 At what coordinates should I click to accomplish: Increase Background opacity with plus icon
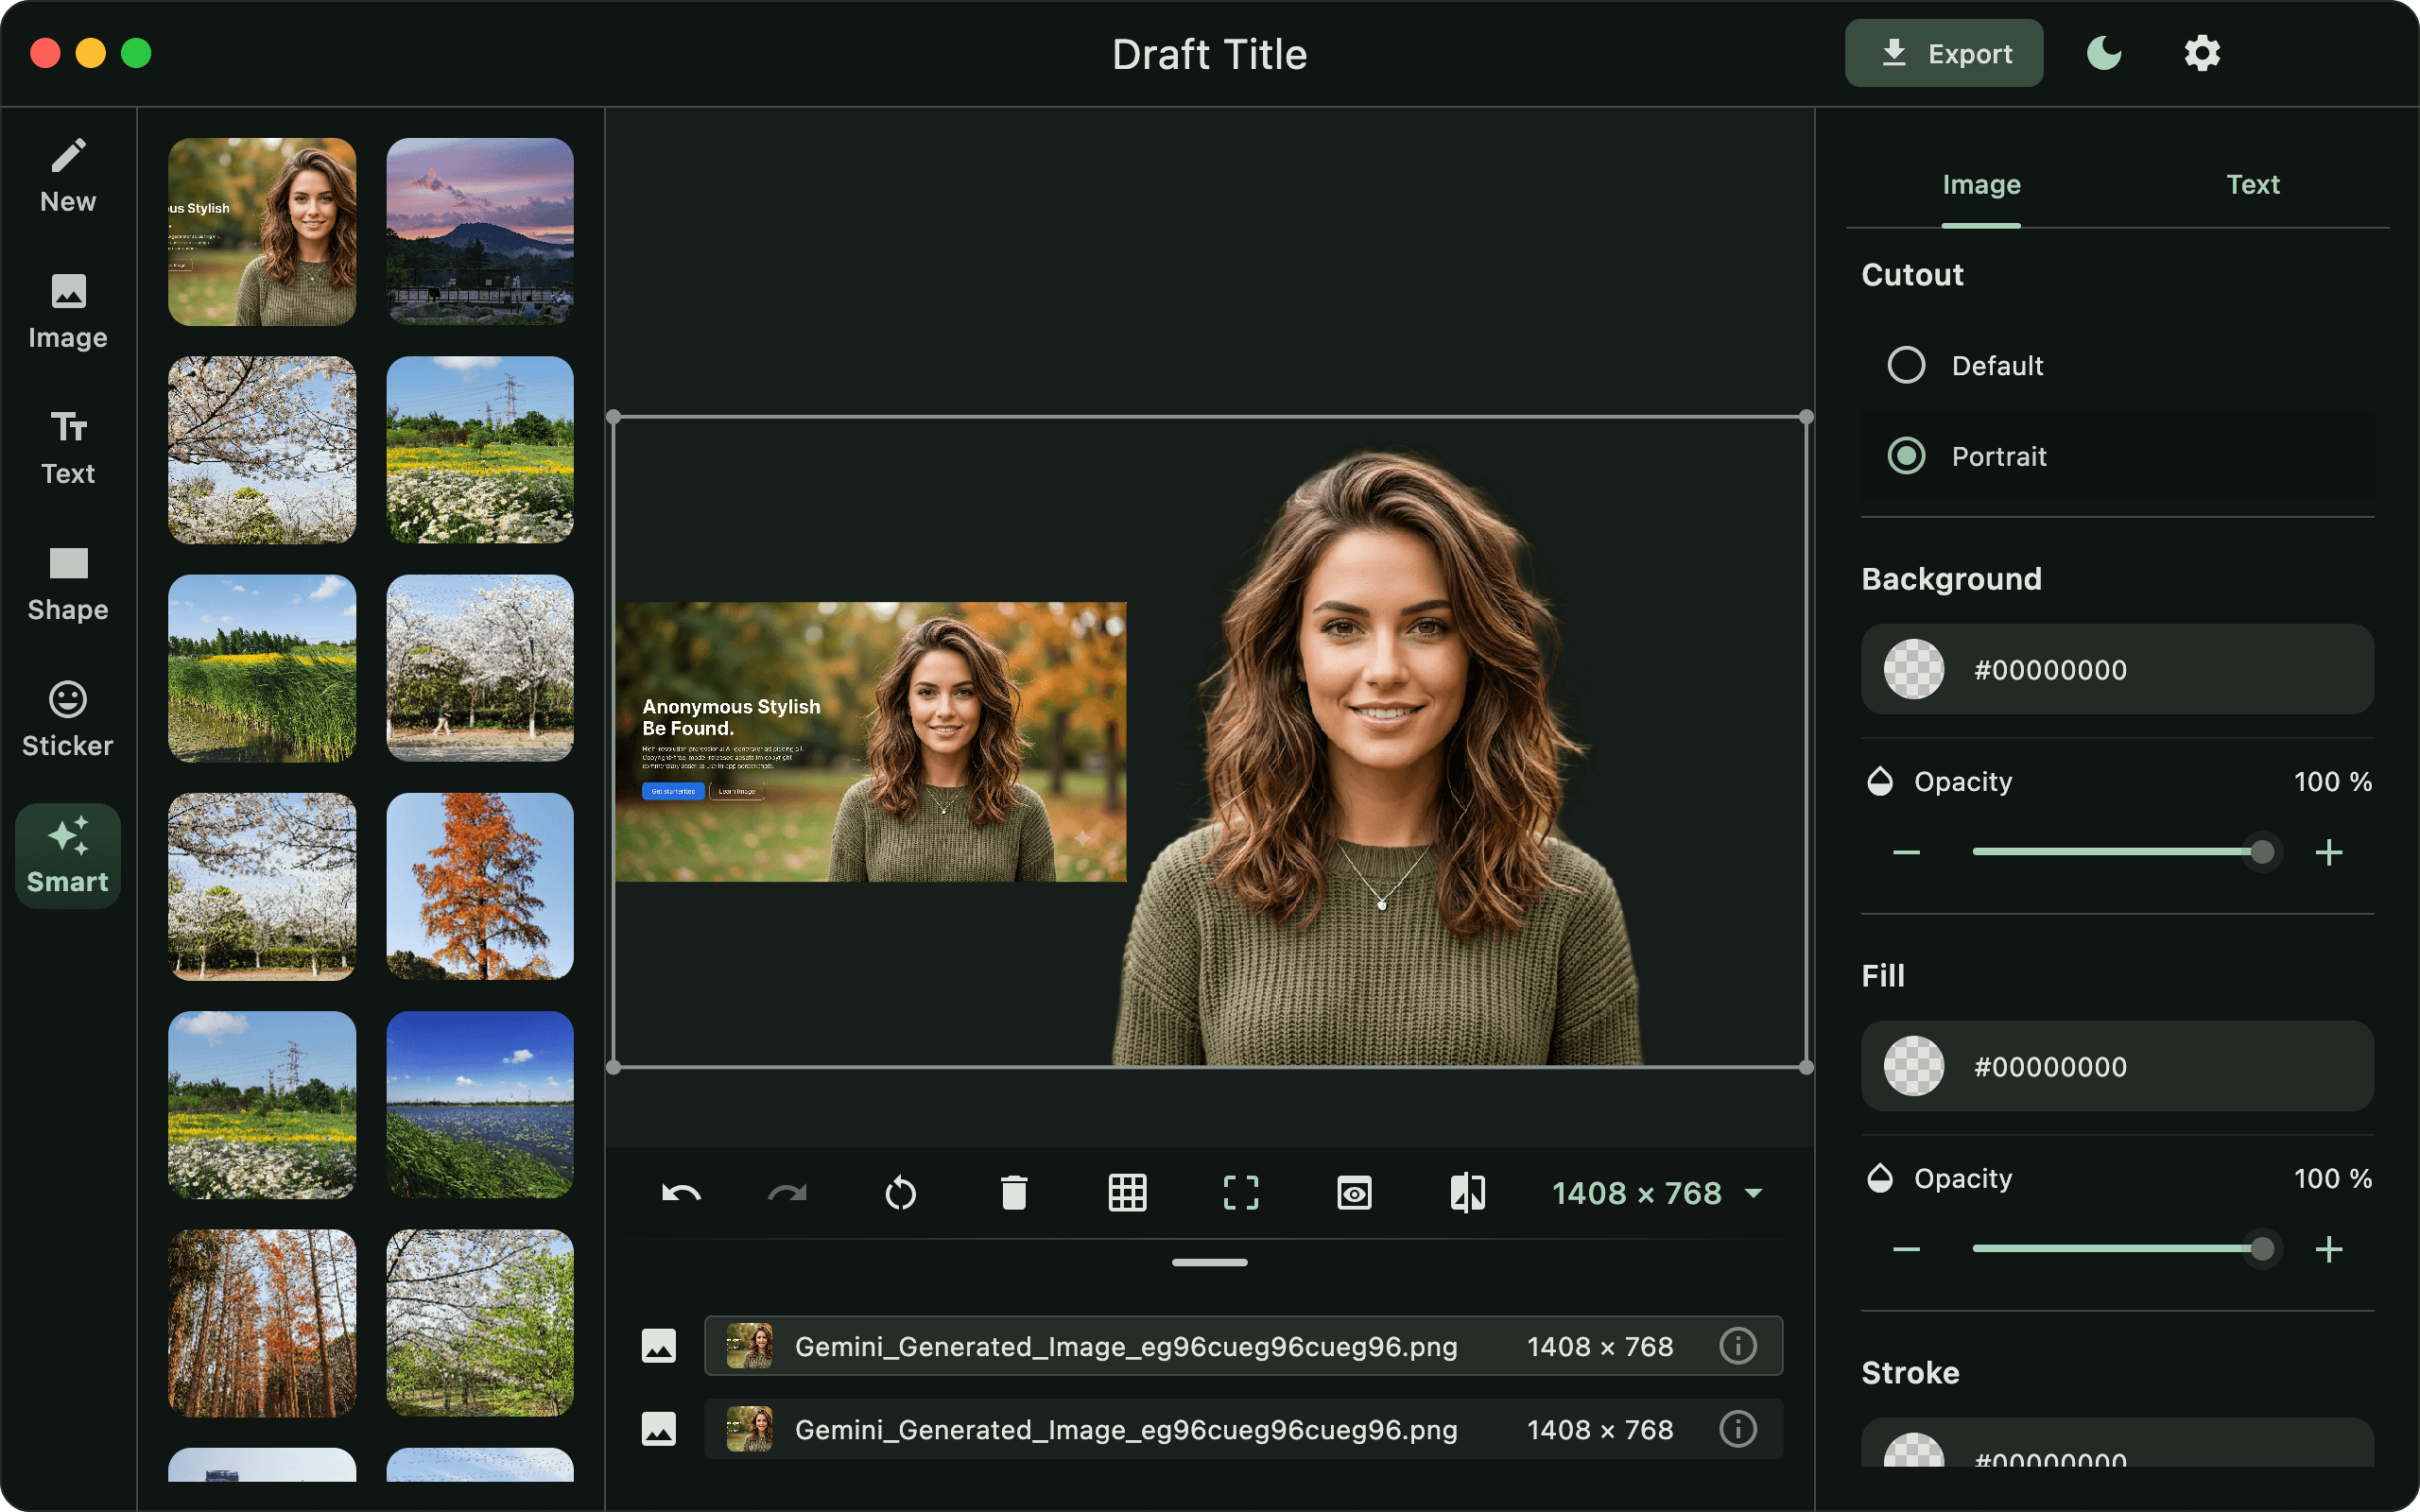2329,852
